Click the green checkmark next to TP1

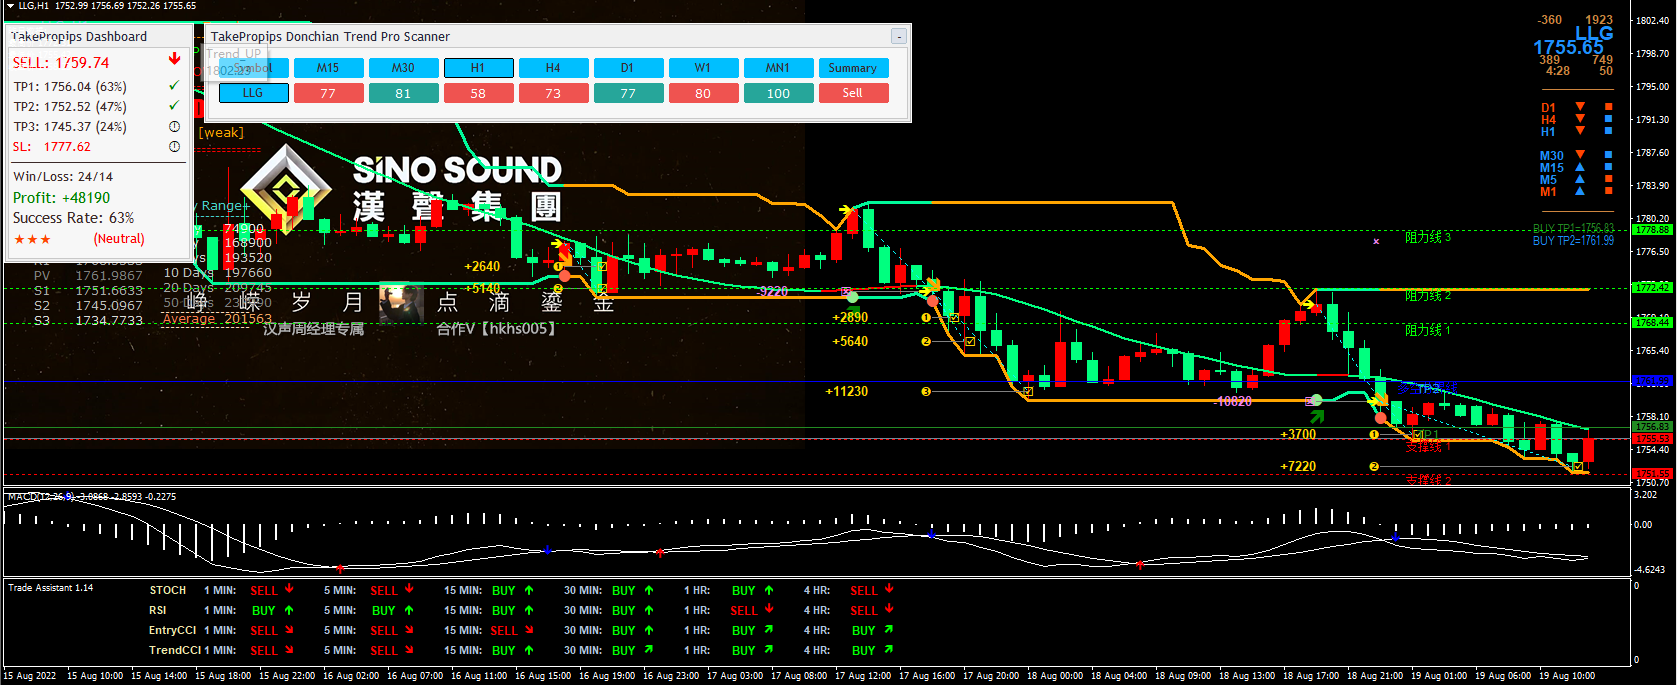coord(174,86)
